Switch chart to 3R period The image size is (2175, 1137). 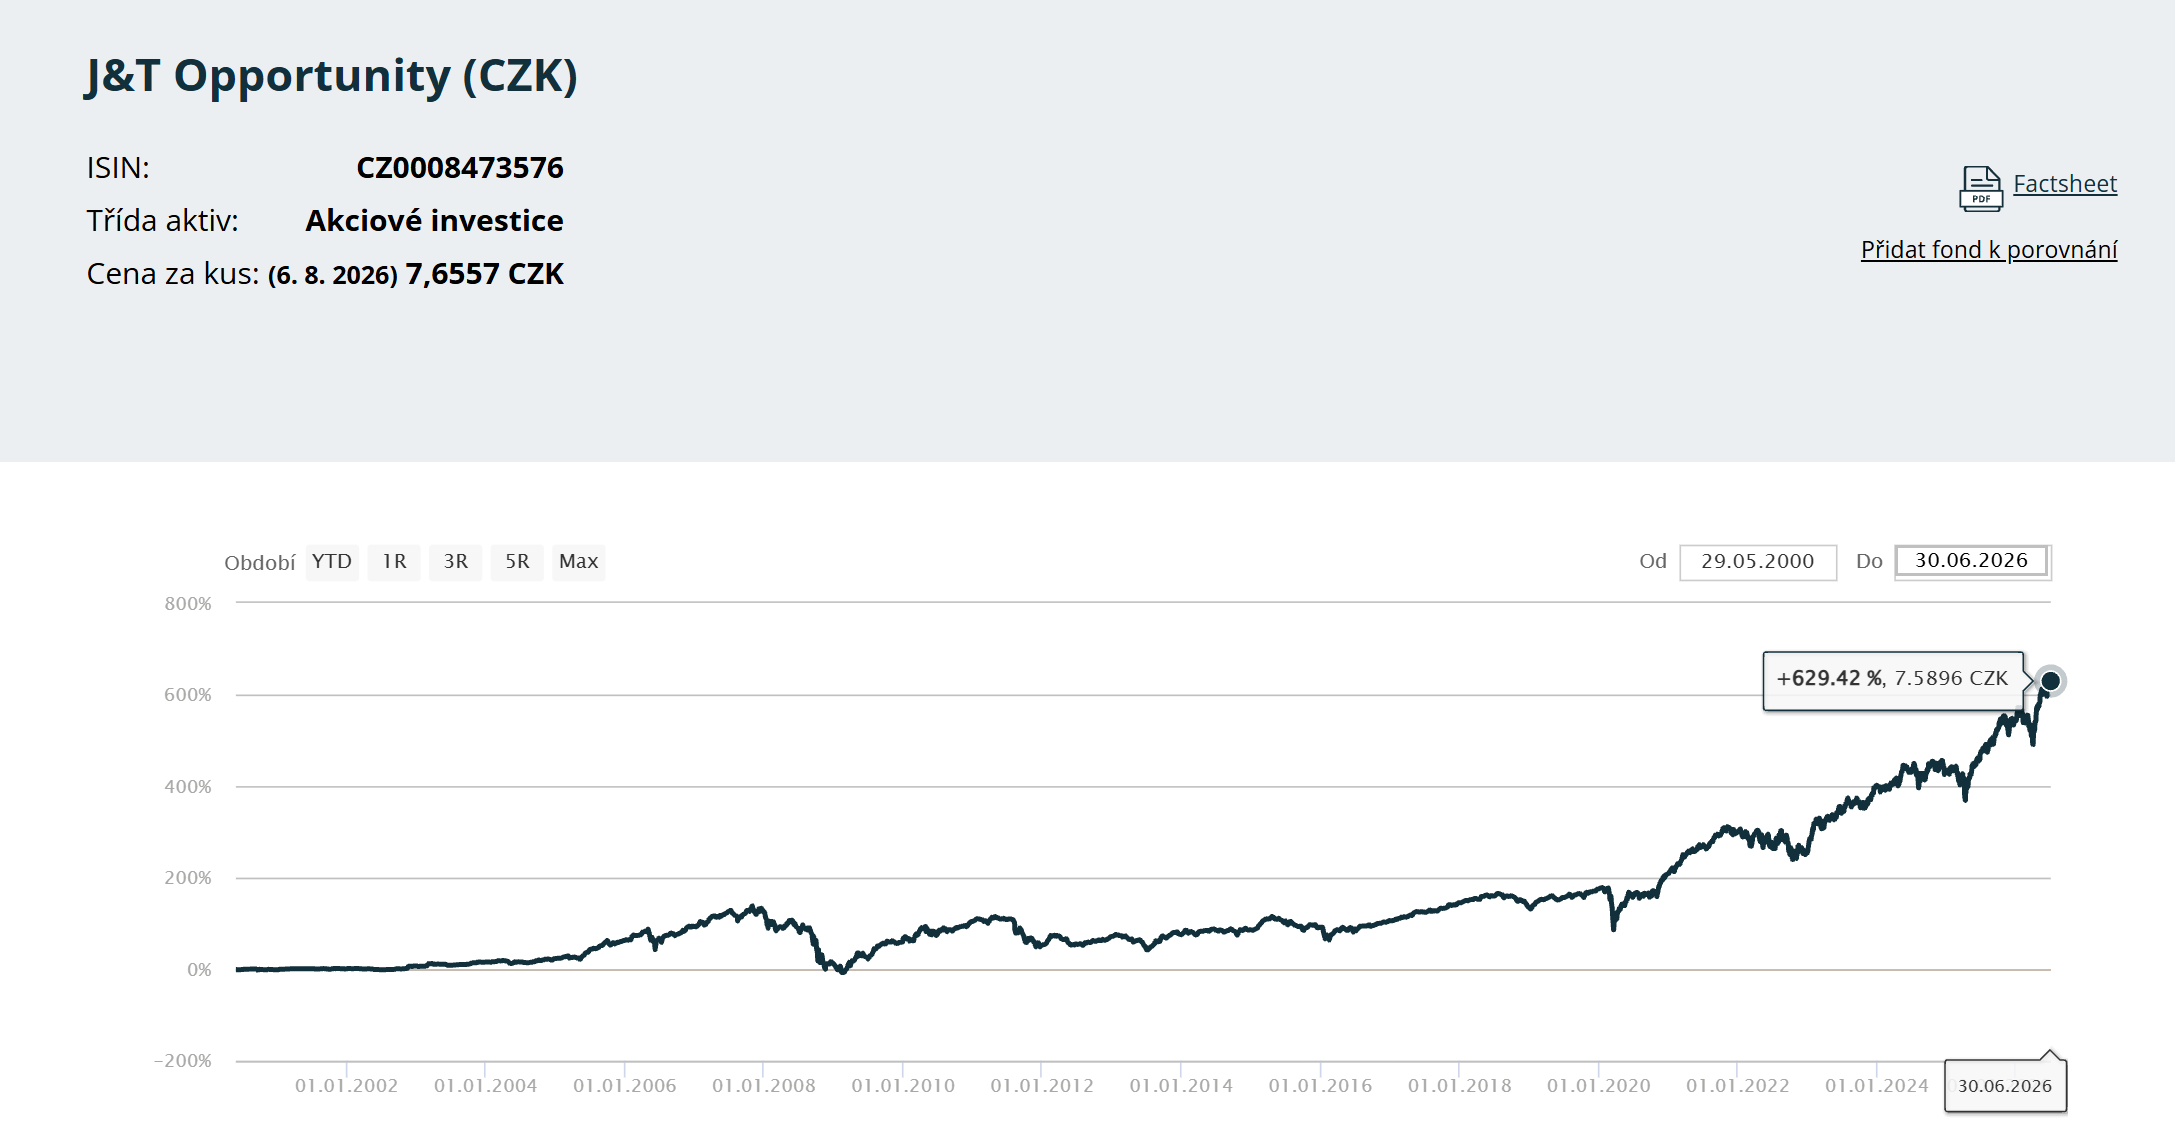click(x=456, y=562)
